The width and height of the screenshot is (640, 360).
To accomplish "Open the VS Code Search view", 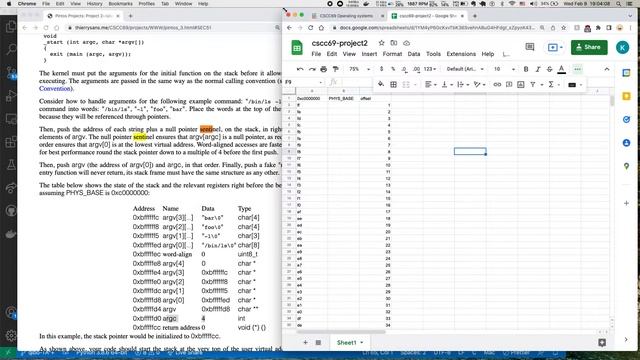I will click(11, 50).
